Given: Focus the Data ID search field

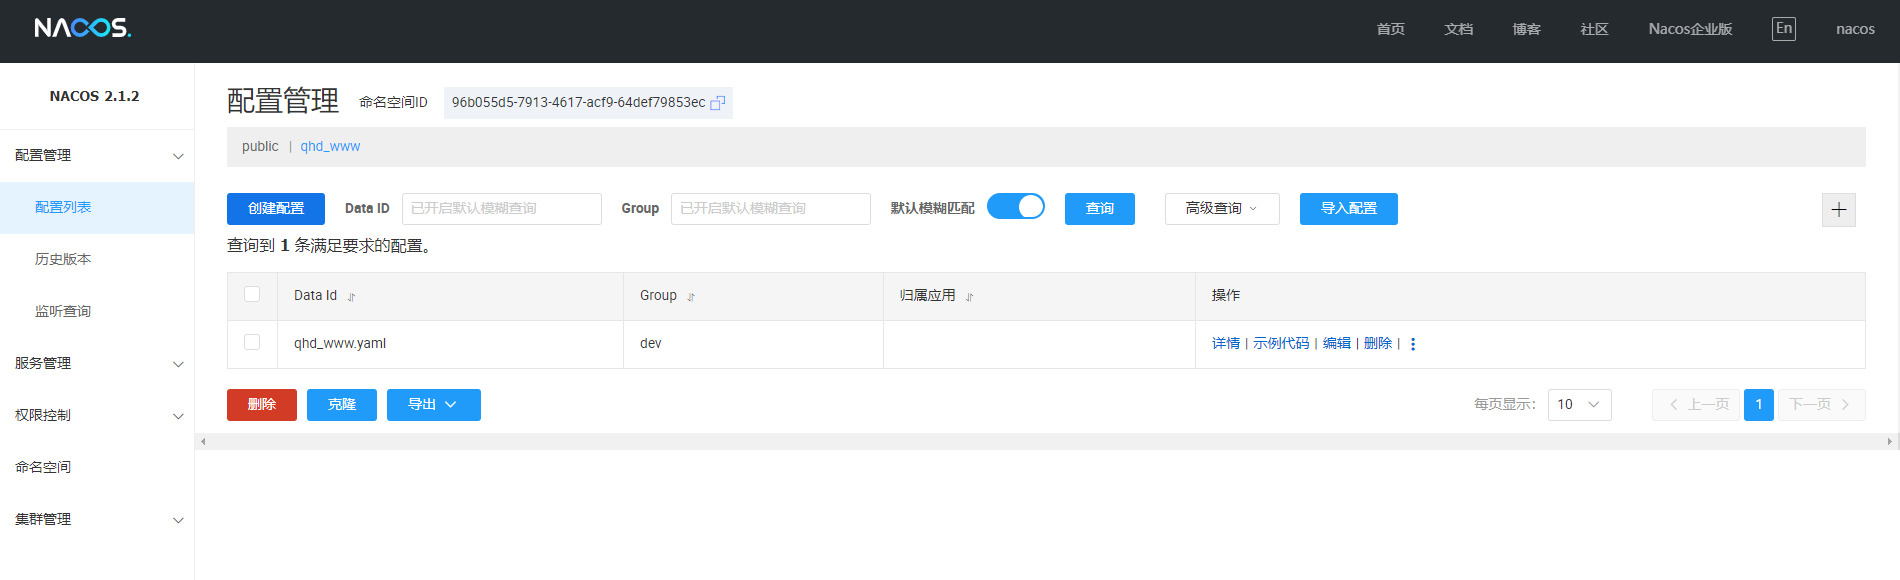Looking at the screenshot, I should pyautogui.click(x=502, y=209).
